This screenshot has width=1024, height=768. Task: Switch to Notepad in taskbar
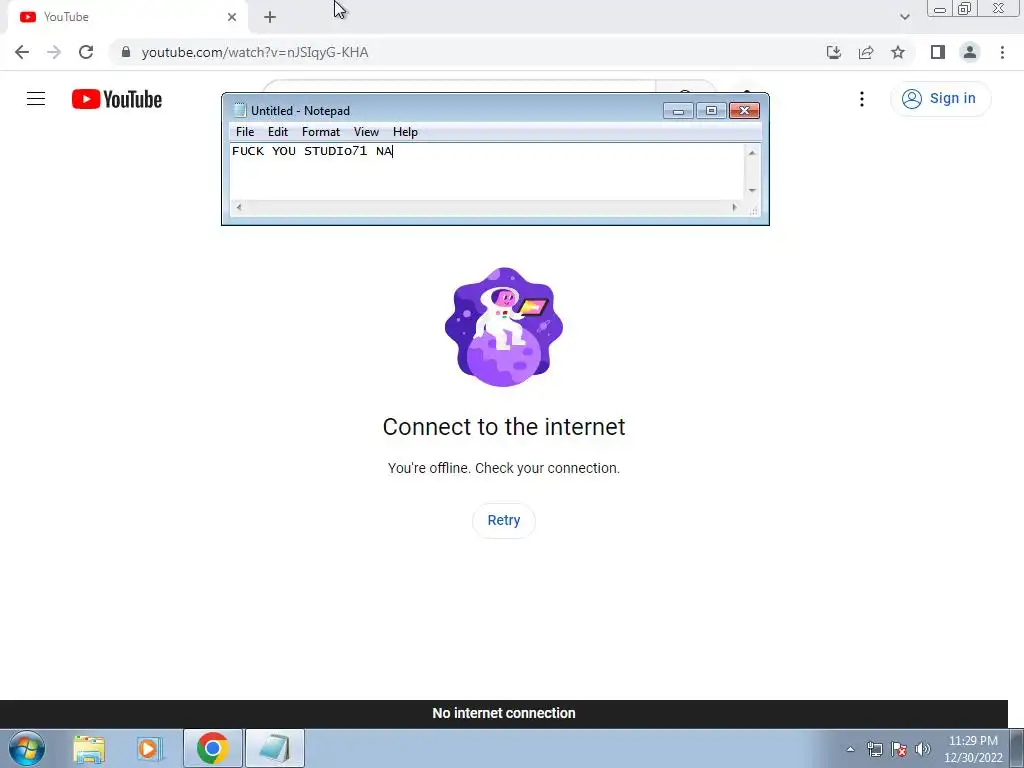coord(275,748)
